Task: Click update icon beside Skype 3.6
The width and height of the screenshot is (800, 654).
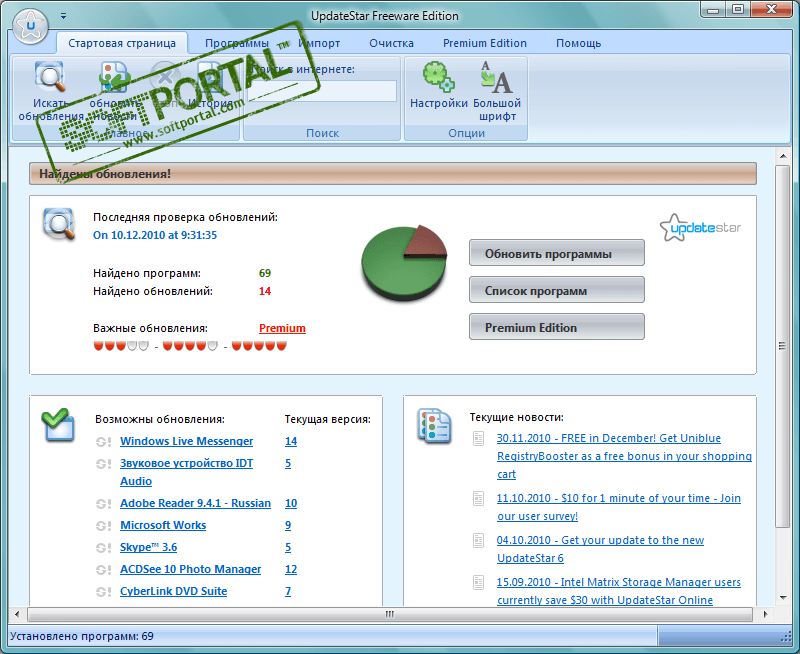Action: (x=104, y=547)
